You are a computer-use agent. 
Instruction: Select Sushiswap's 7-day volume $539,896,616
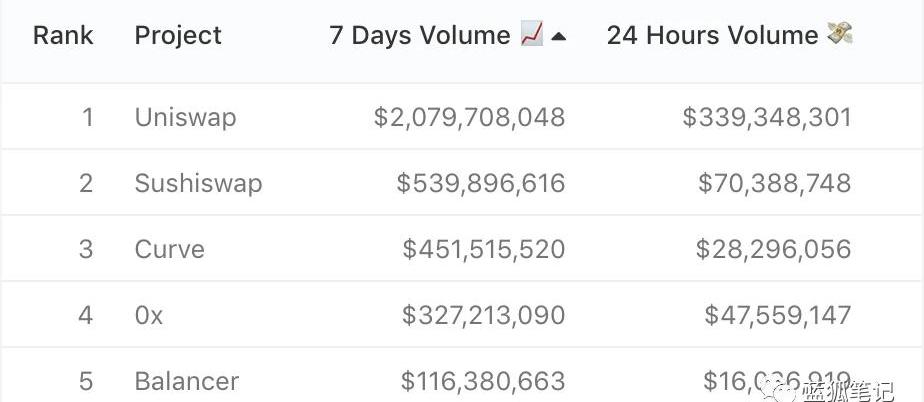tap(480, 183)
